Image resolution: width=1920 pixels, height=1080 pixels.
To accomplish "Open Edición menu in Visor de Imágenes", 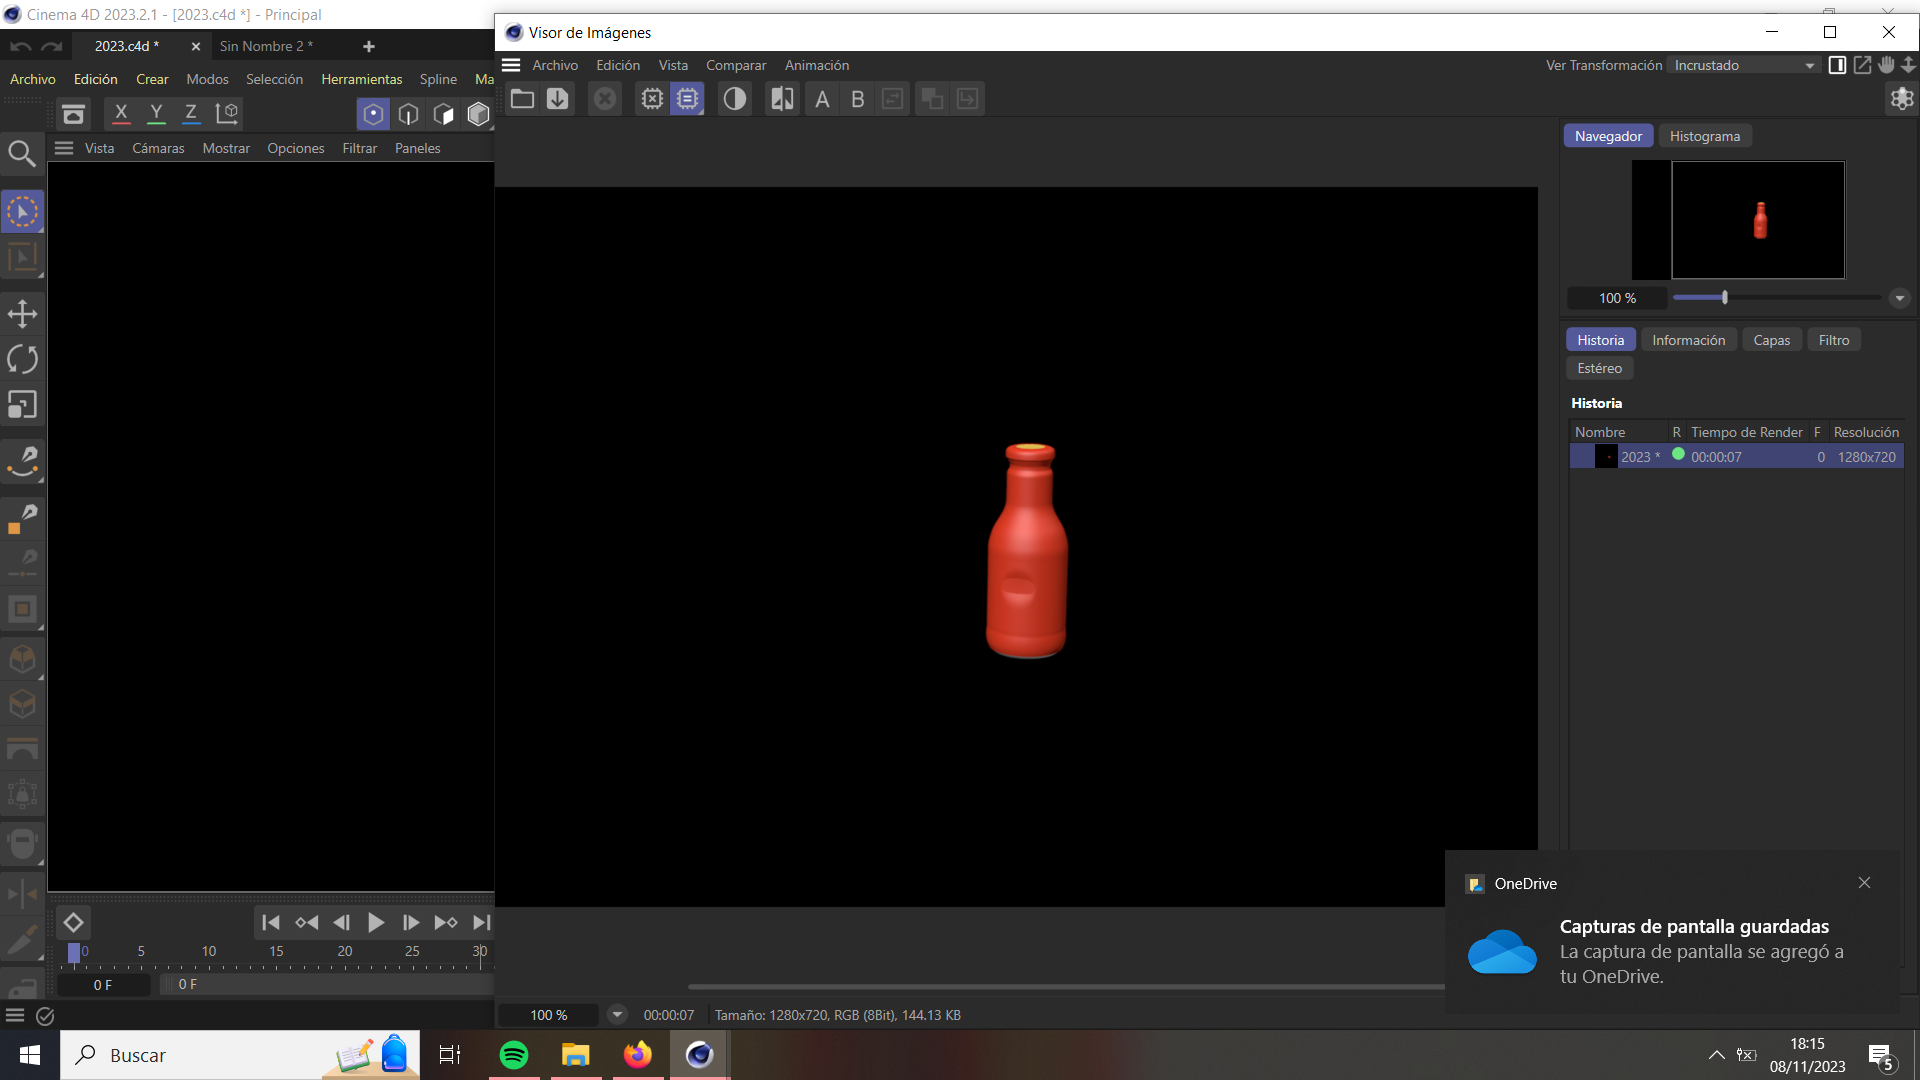I will click(x=618, y=65).
